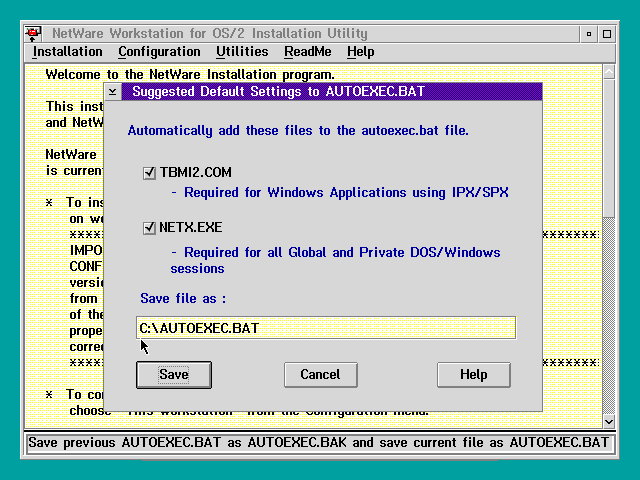640x480 pixels.
Task: Open the ReadMe menu
Action: [308, 52]
